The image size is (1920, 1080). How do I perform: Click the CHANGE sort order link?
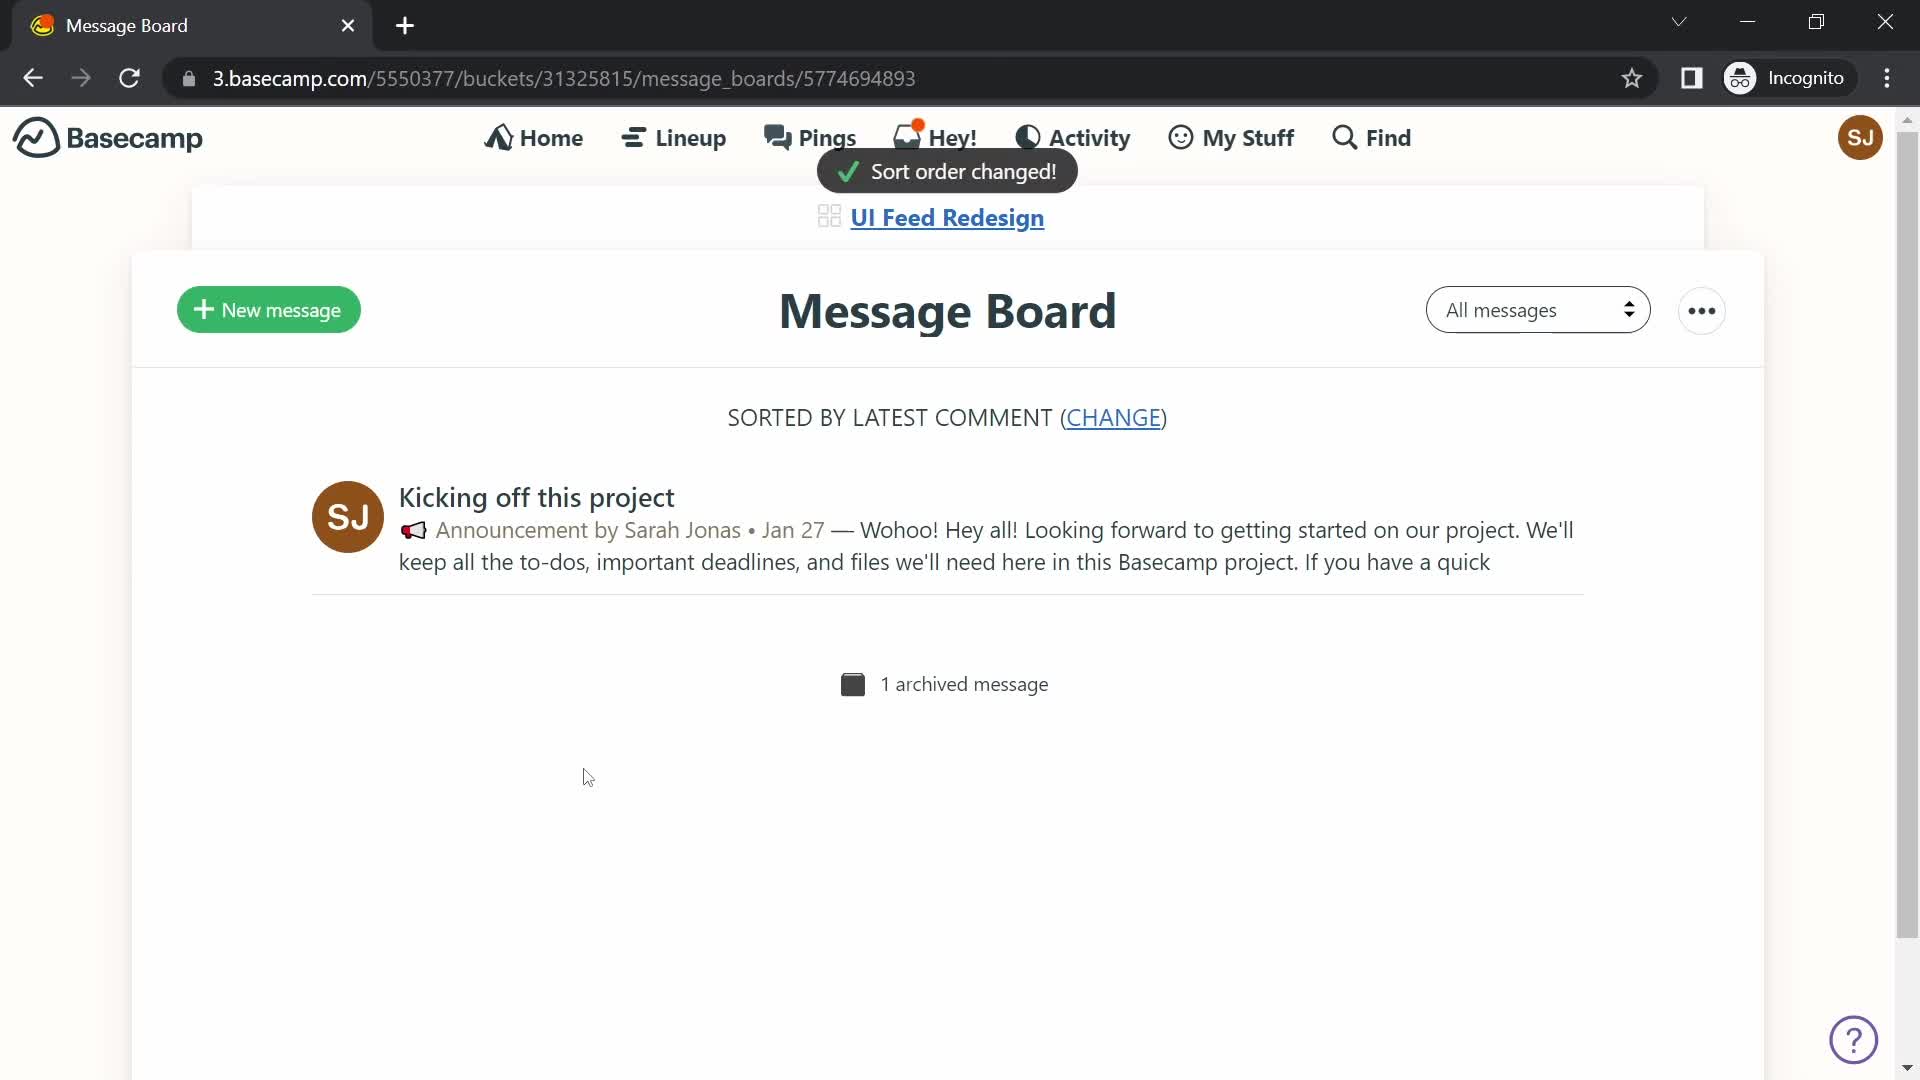(x=1114, y=418)
